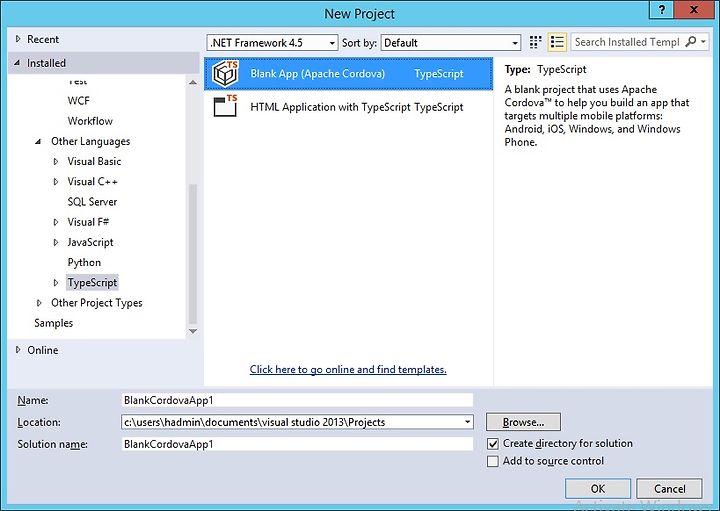Viewport: 720px width, 511px height.
Task: Click the HTML Application TypeScript template icon
Action: (x=225, y=106)
